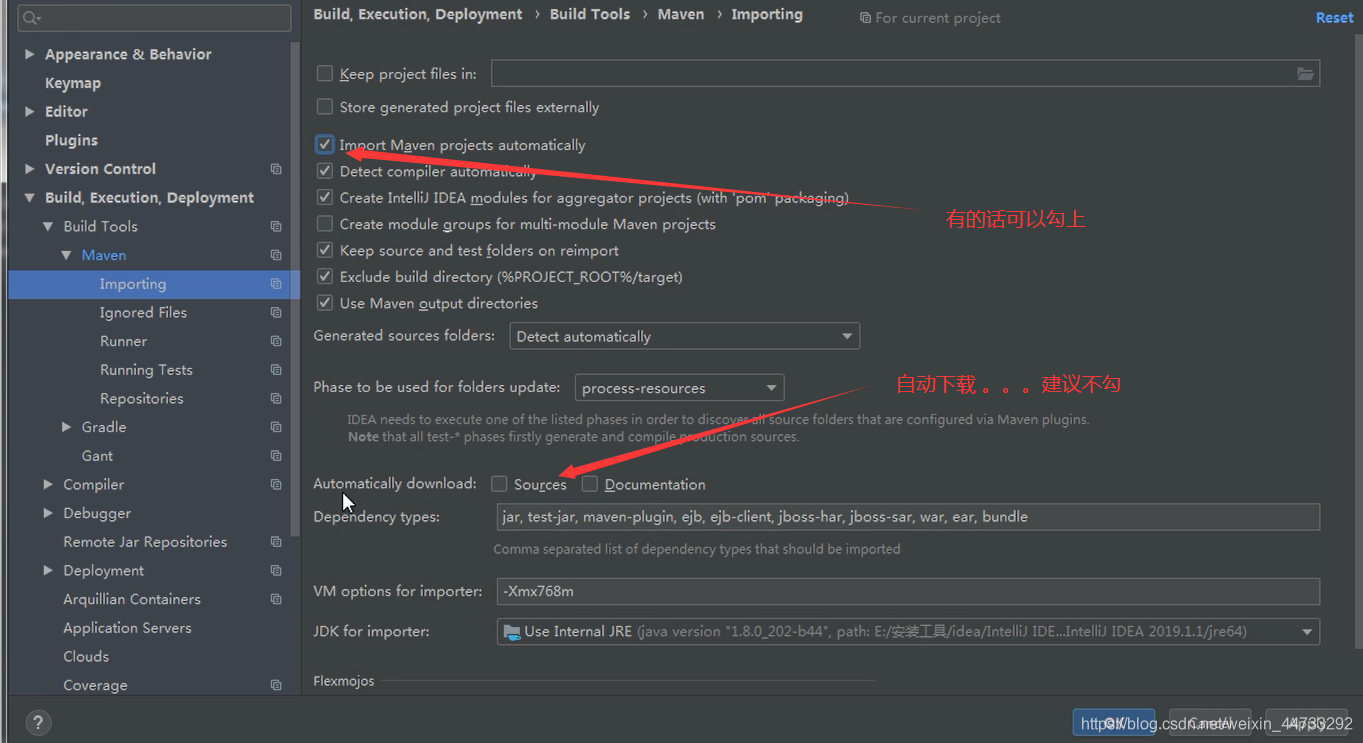1363x743 pixels.
Task: Click the project-level icon beside Remote Jar Repositories
Action: point(276,542)
